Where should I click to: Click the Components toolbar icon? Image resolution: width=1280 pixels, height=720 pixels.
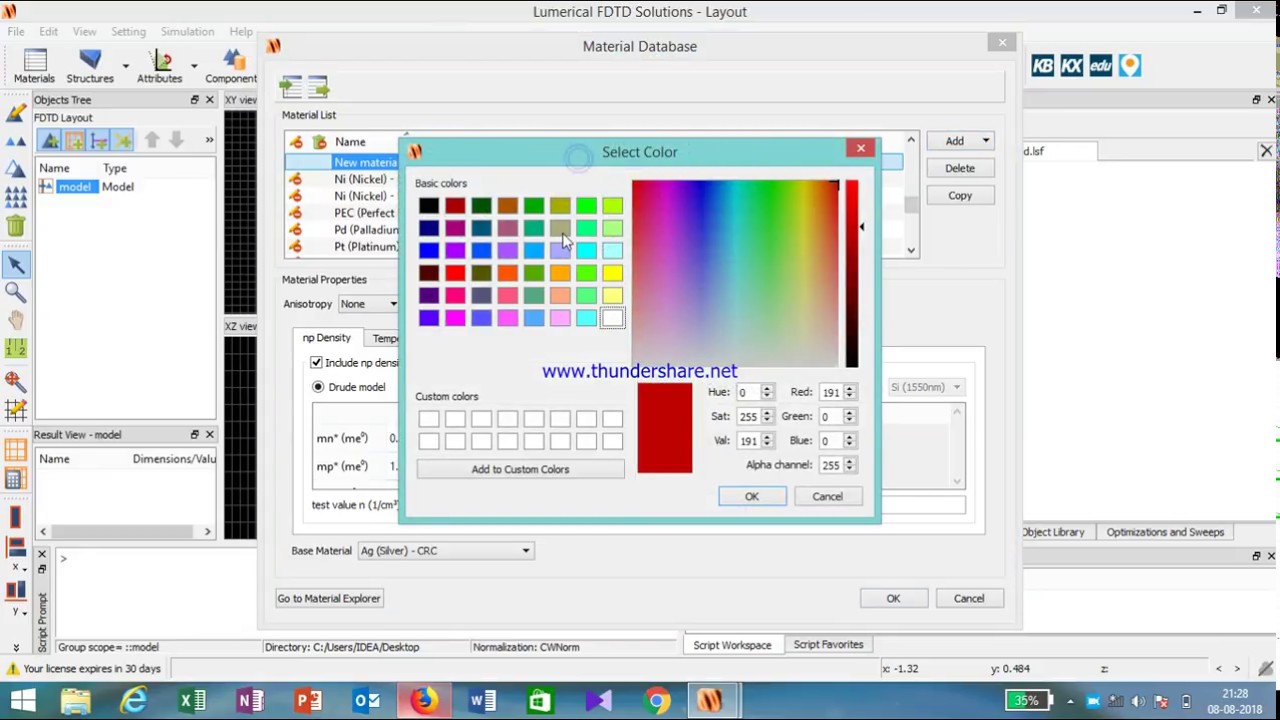[232, 66]
